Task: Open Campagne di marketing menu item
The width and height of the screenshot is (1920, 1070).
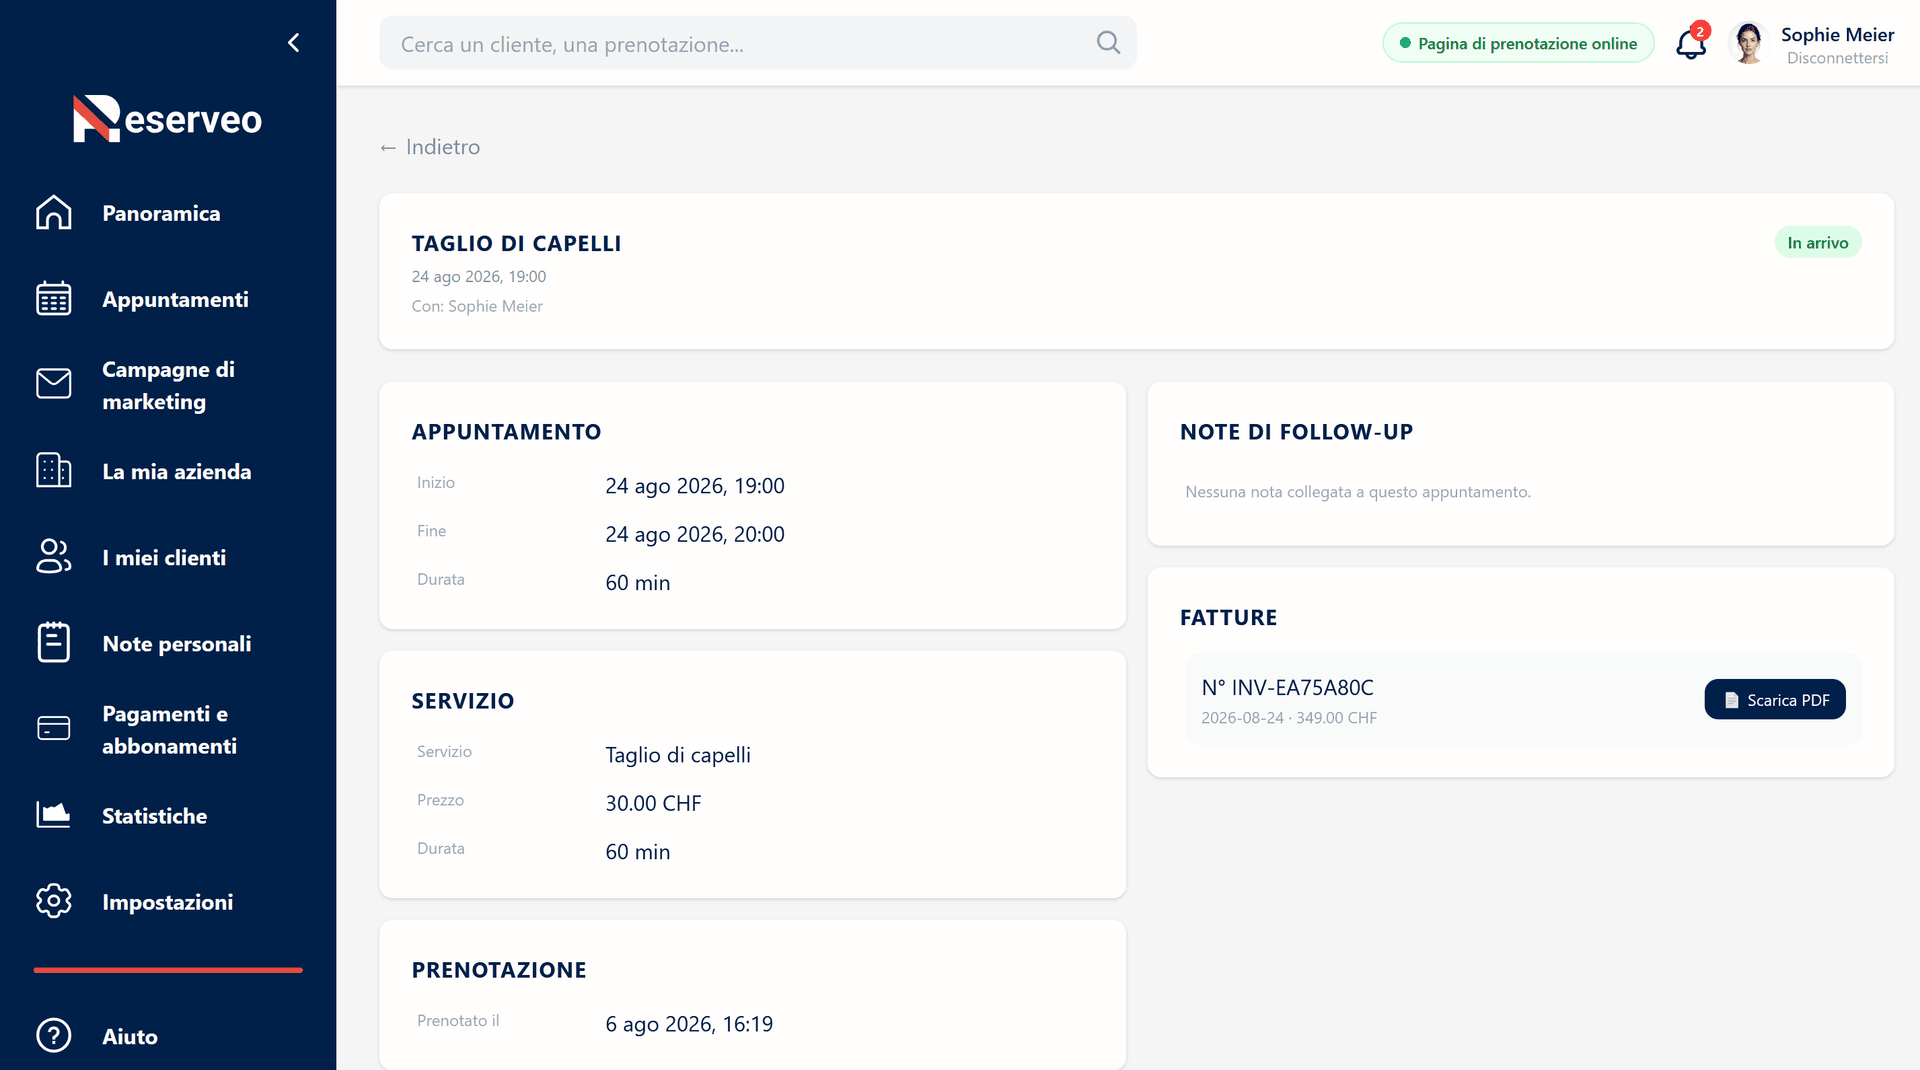Action: (x=168, y=385)
